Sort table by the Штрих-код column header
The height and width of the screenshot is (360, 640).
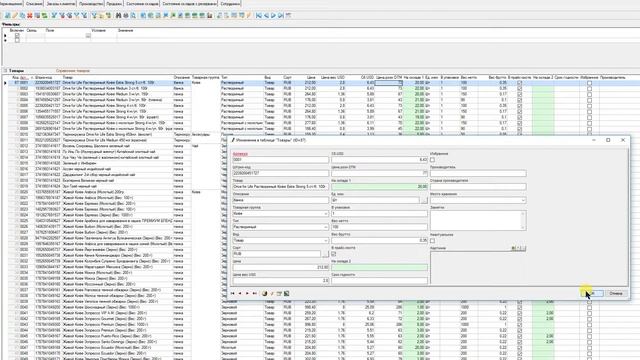tap(44, 77)
